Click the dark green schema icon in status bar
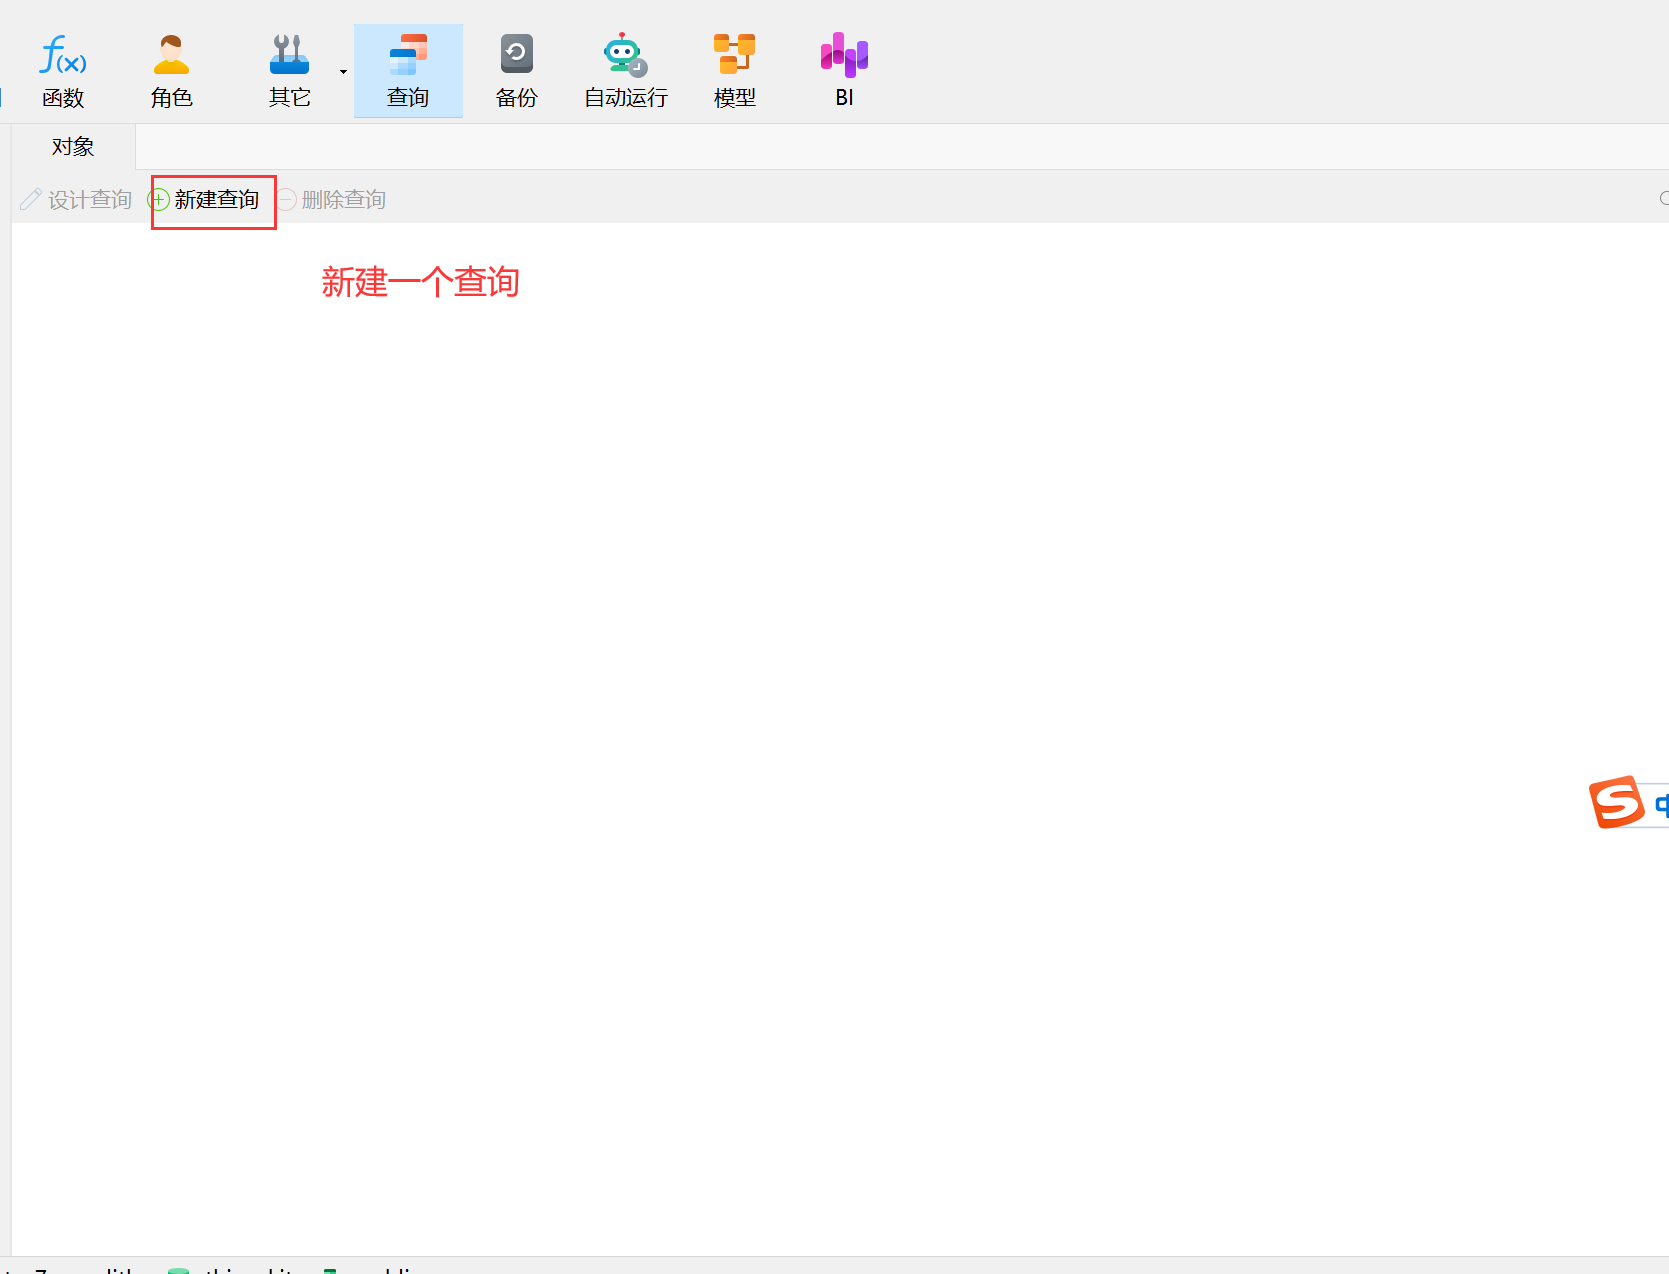This screenshot has height=1274, width=1669. pyautogui.click(x=329, y=1270)
